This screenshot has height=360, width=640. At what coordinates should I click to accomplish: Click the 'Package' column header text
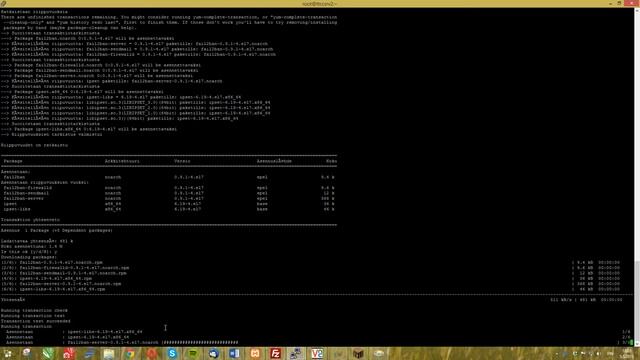13,161
